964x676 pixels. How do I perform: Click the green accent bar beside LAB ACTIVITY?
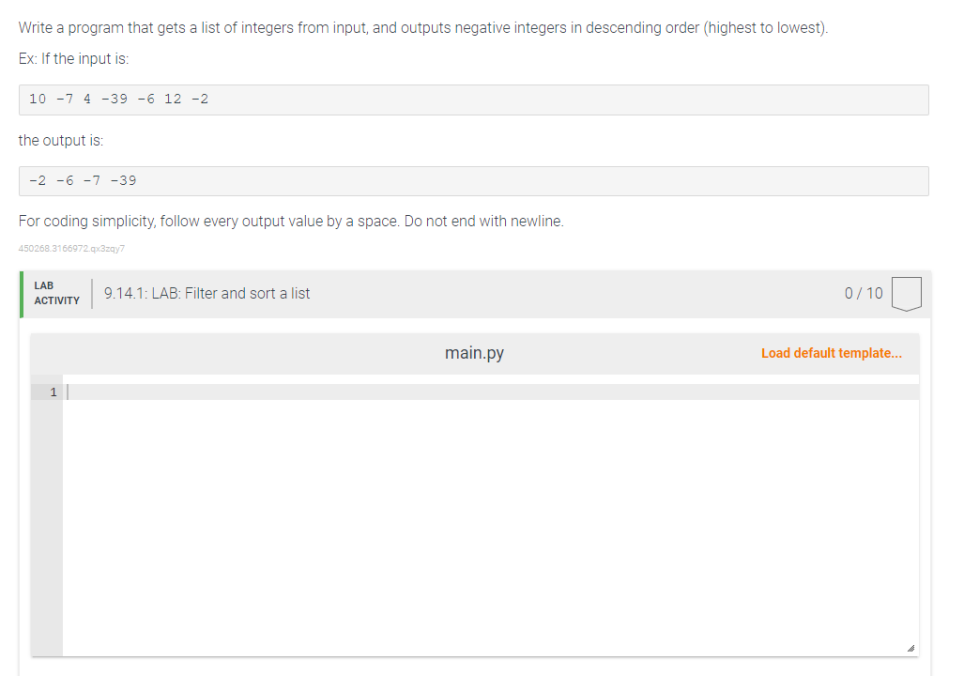(x=22, y=294)
